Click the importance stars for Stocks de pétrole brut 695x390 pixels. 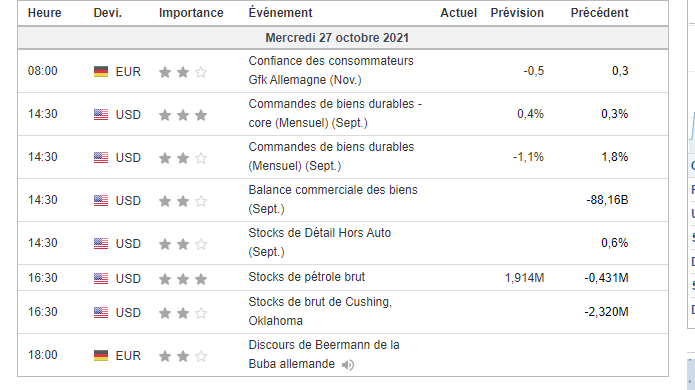coord(183,279)
